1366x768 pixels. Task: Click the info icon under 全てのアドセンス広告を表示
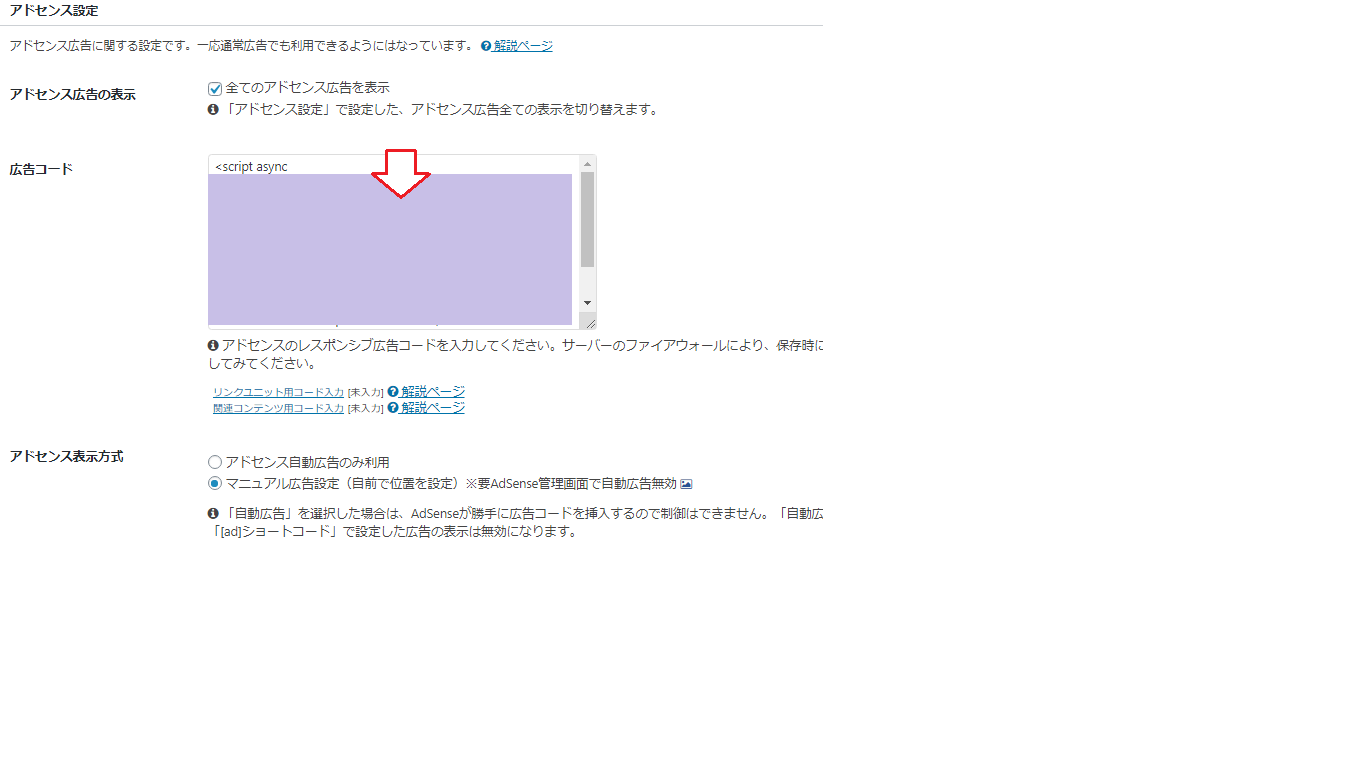point(213,110)
